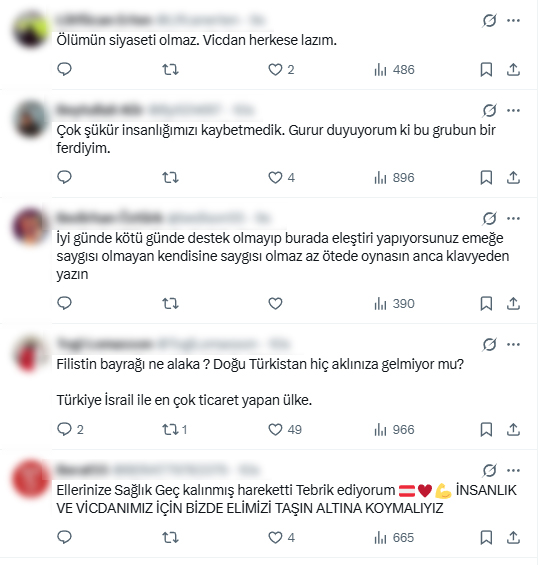Open the "Çok şükür insanlığımızı kaybetmedik" tweet text

(x=276, y=139)
